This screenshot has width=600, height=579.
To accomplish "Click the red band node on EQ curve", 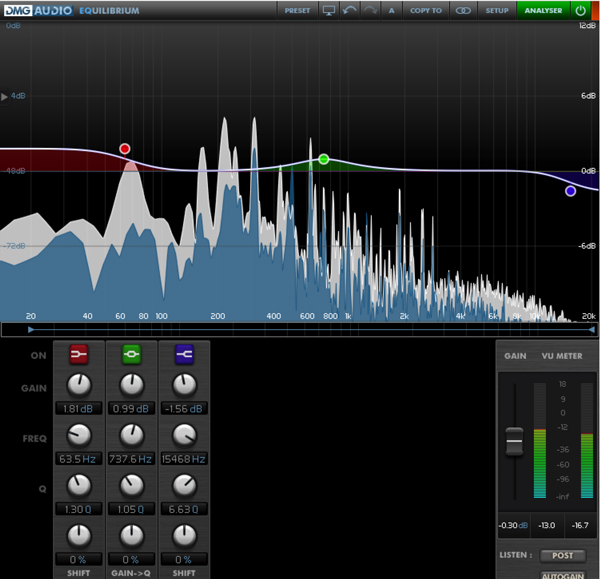I will [125, 149].
